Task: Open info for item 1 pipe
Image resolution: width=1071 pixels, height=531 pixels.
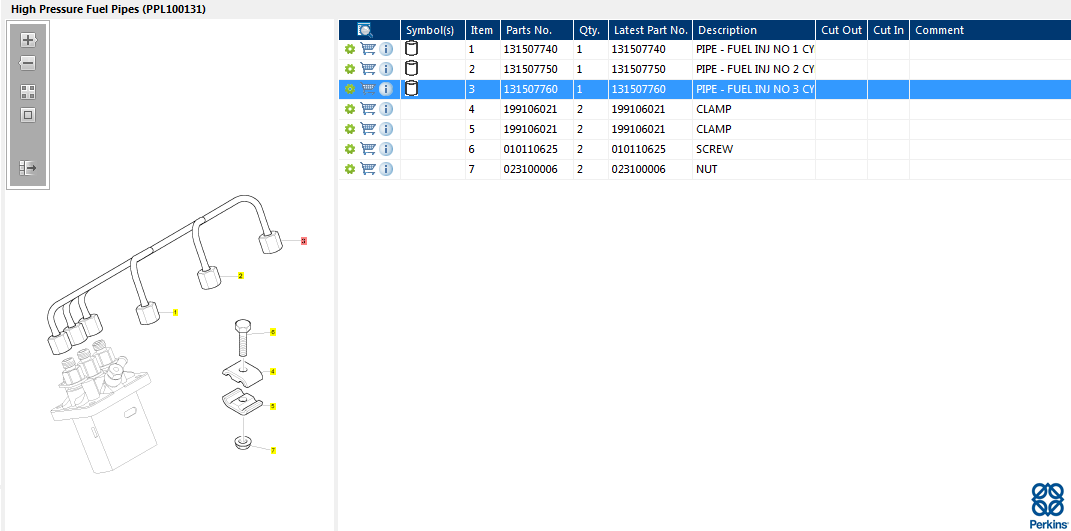Action: pos(386,49)
